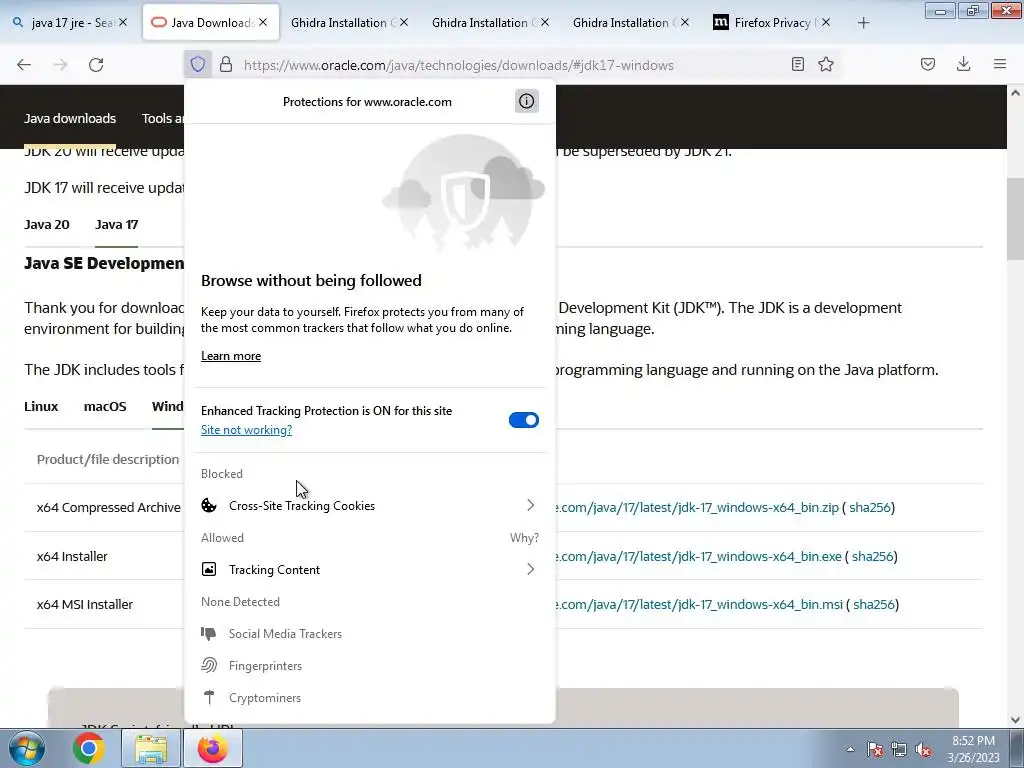Click the Firefox taskbar icon
This screenshot has width=1024, height=768.
tap(213, 748)
